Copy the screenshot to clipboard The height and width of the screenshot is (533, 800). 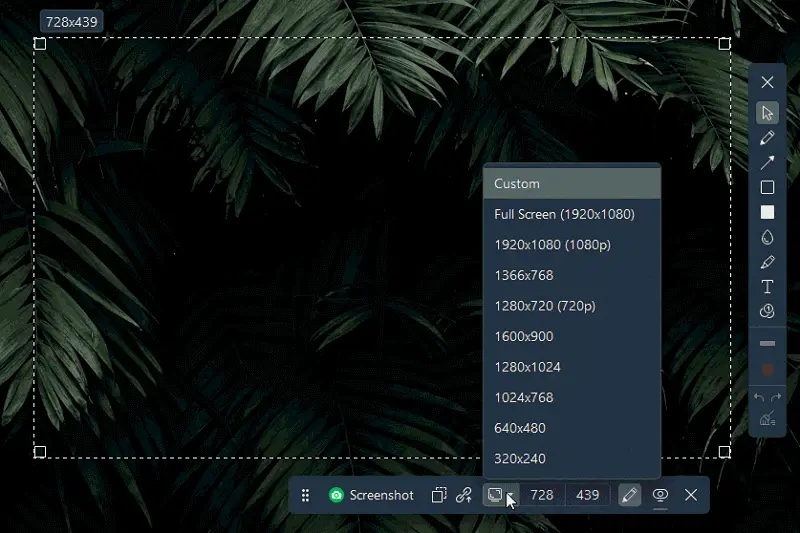[439, 495]
